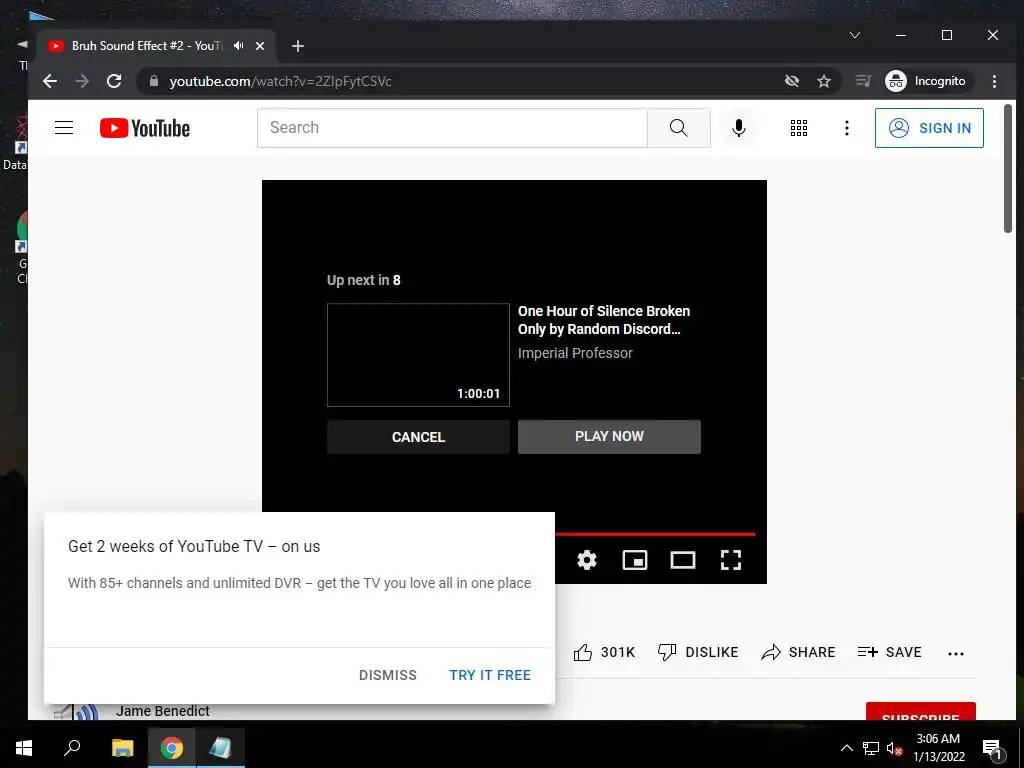1024x768 pixels.
Task: Open the YouTube apps grid
Action: (799, 128)
